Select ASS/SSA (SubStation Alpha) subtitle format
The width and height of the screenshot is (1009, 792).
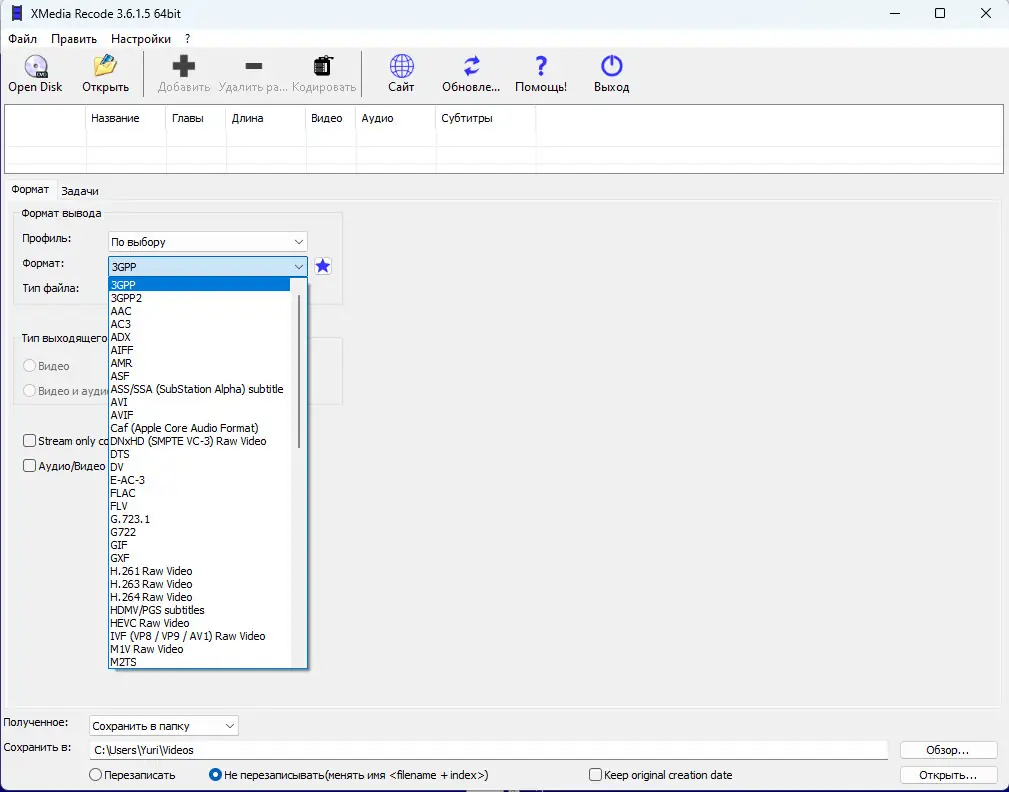pos(199,389)
